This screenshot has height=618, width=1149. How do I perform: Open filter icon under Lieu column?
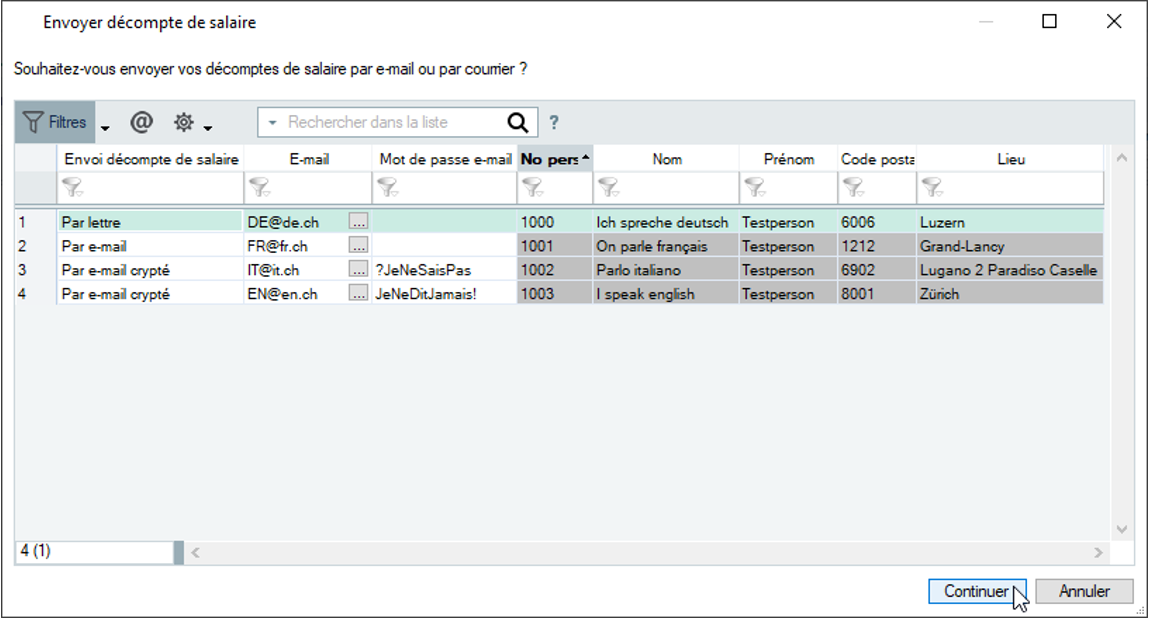(931, 188)
